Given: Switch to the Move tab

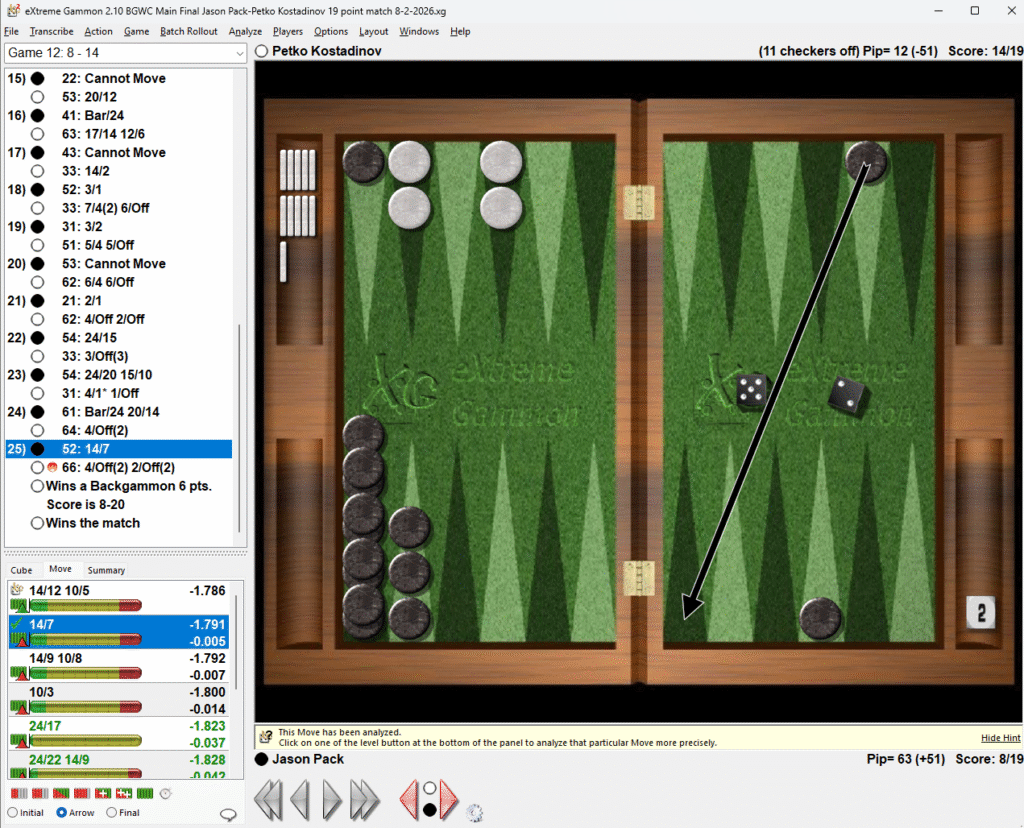Looking at the screenshot, I should pos(60,569).
